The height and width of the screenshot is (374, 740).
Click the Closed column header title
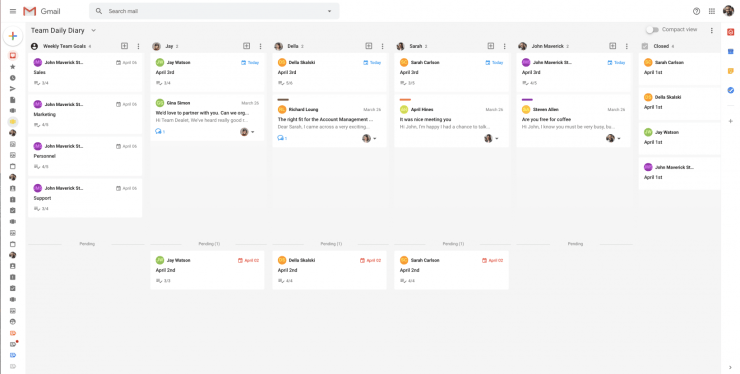click(661, 46)
